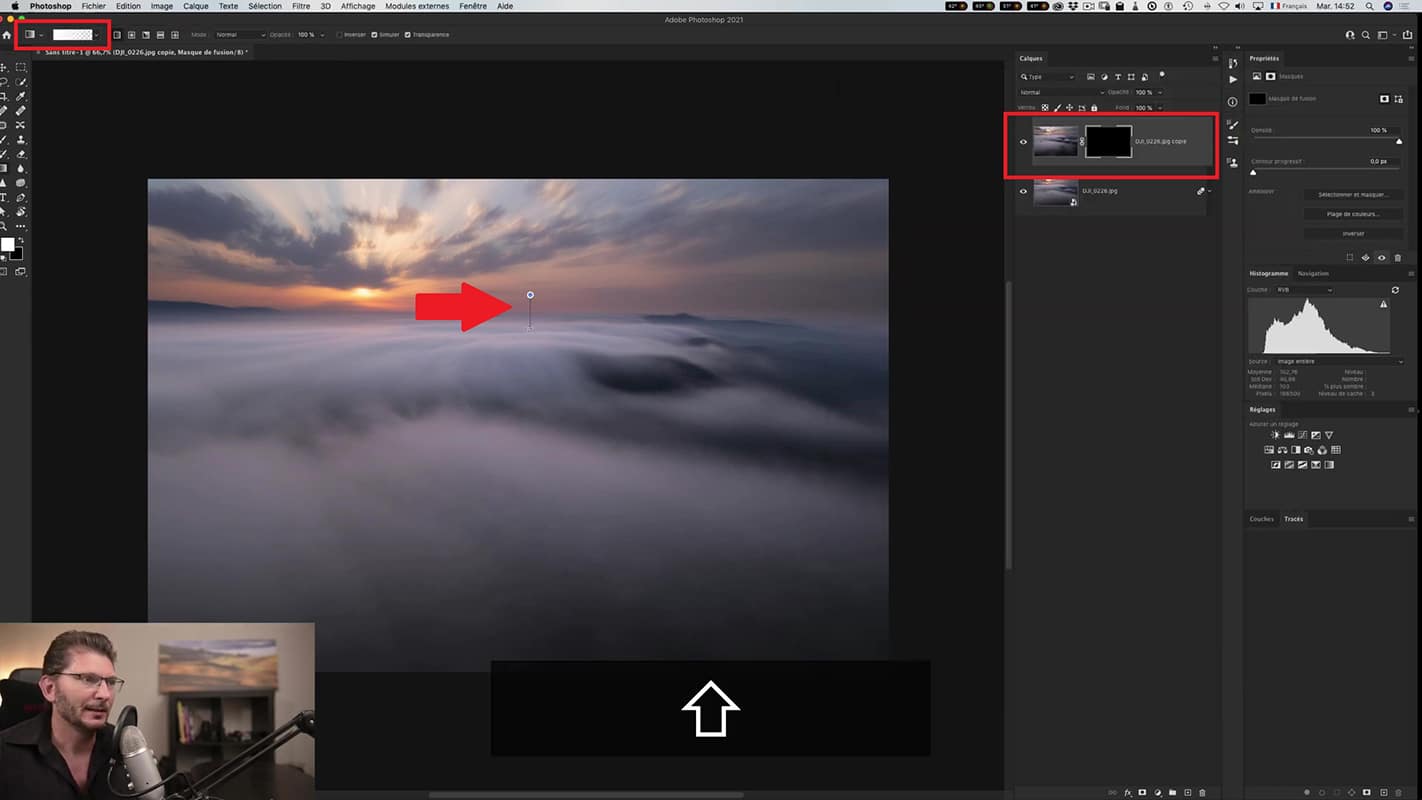This screenshot has height=800, width=1422.
Task: Add a Vibrance adjustment triangle icon
Action: pyautogui.click(x=1329, y=436)
